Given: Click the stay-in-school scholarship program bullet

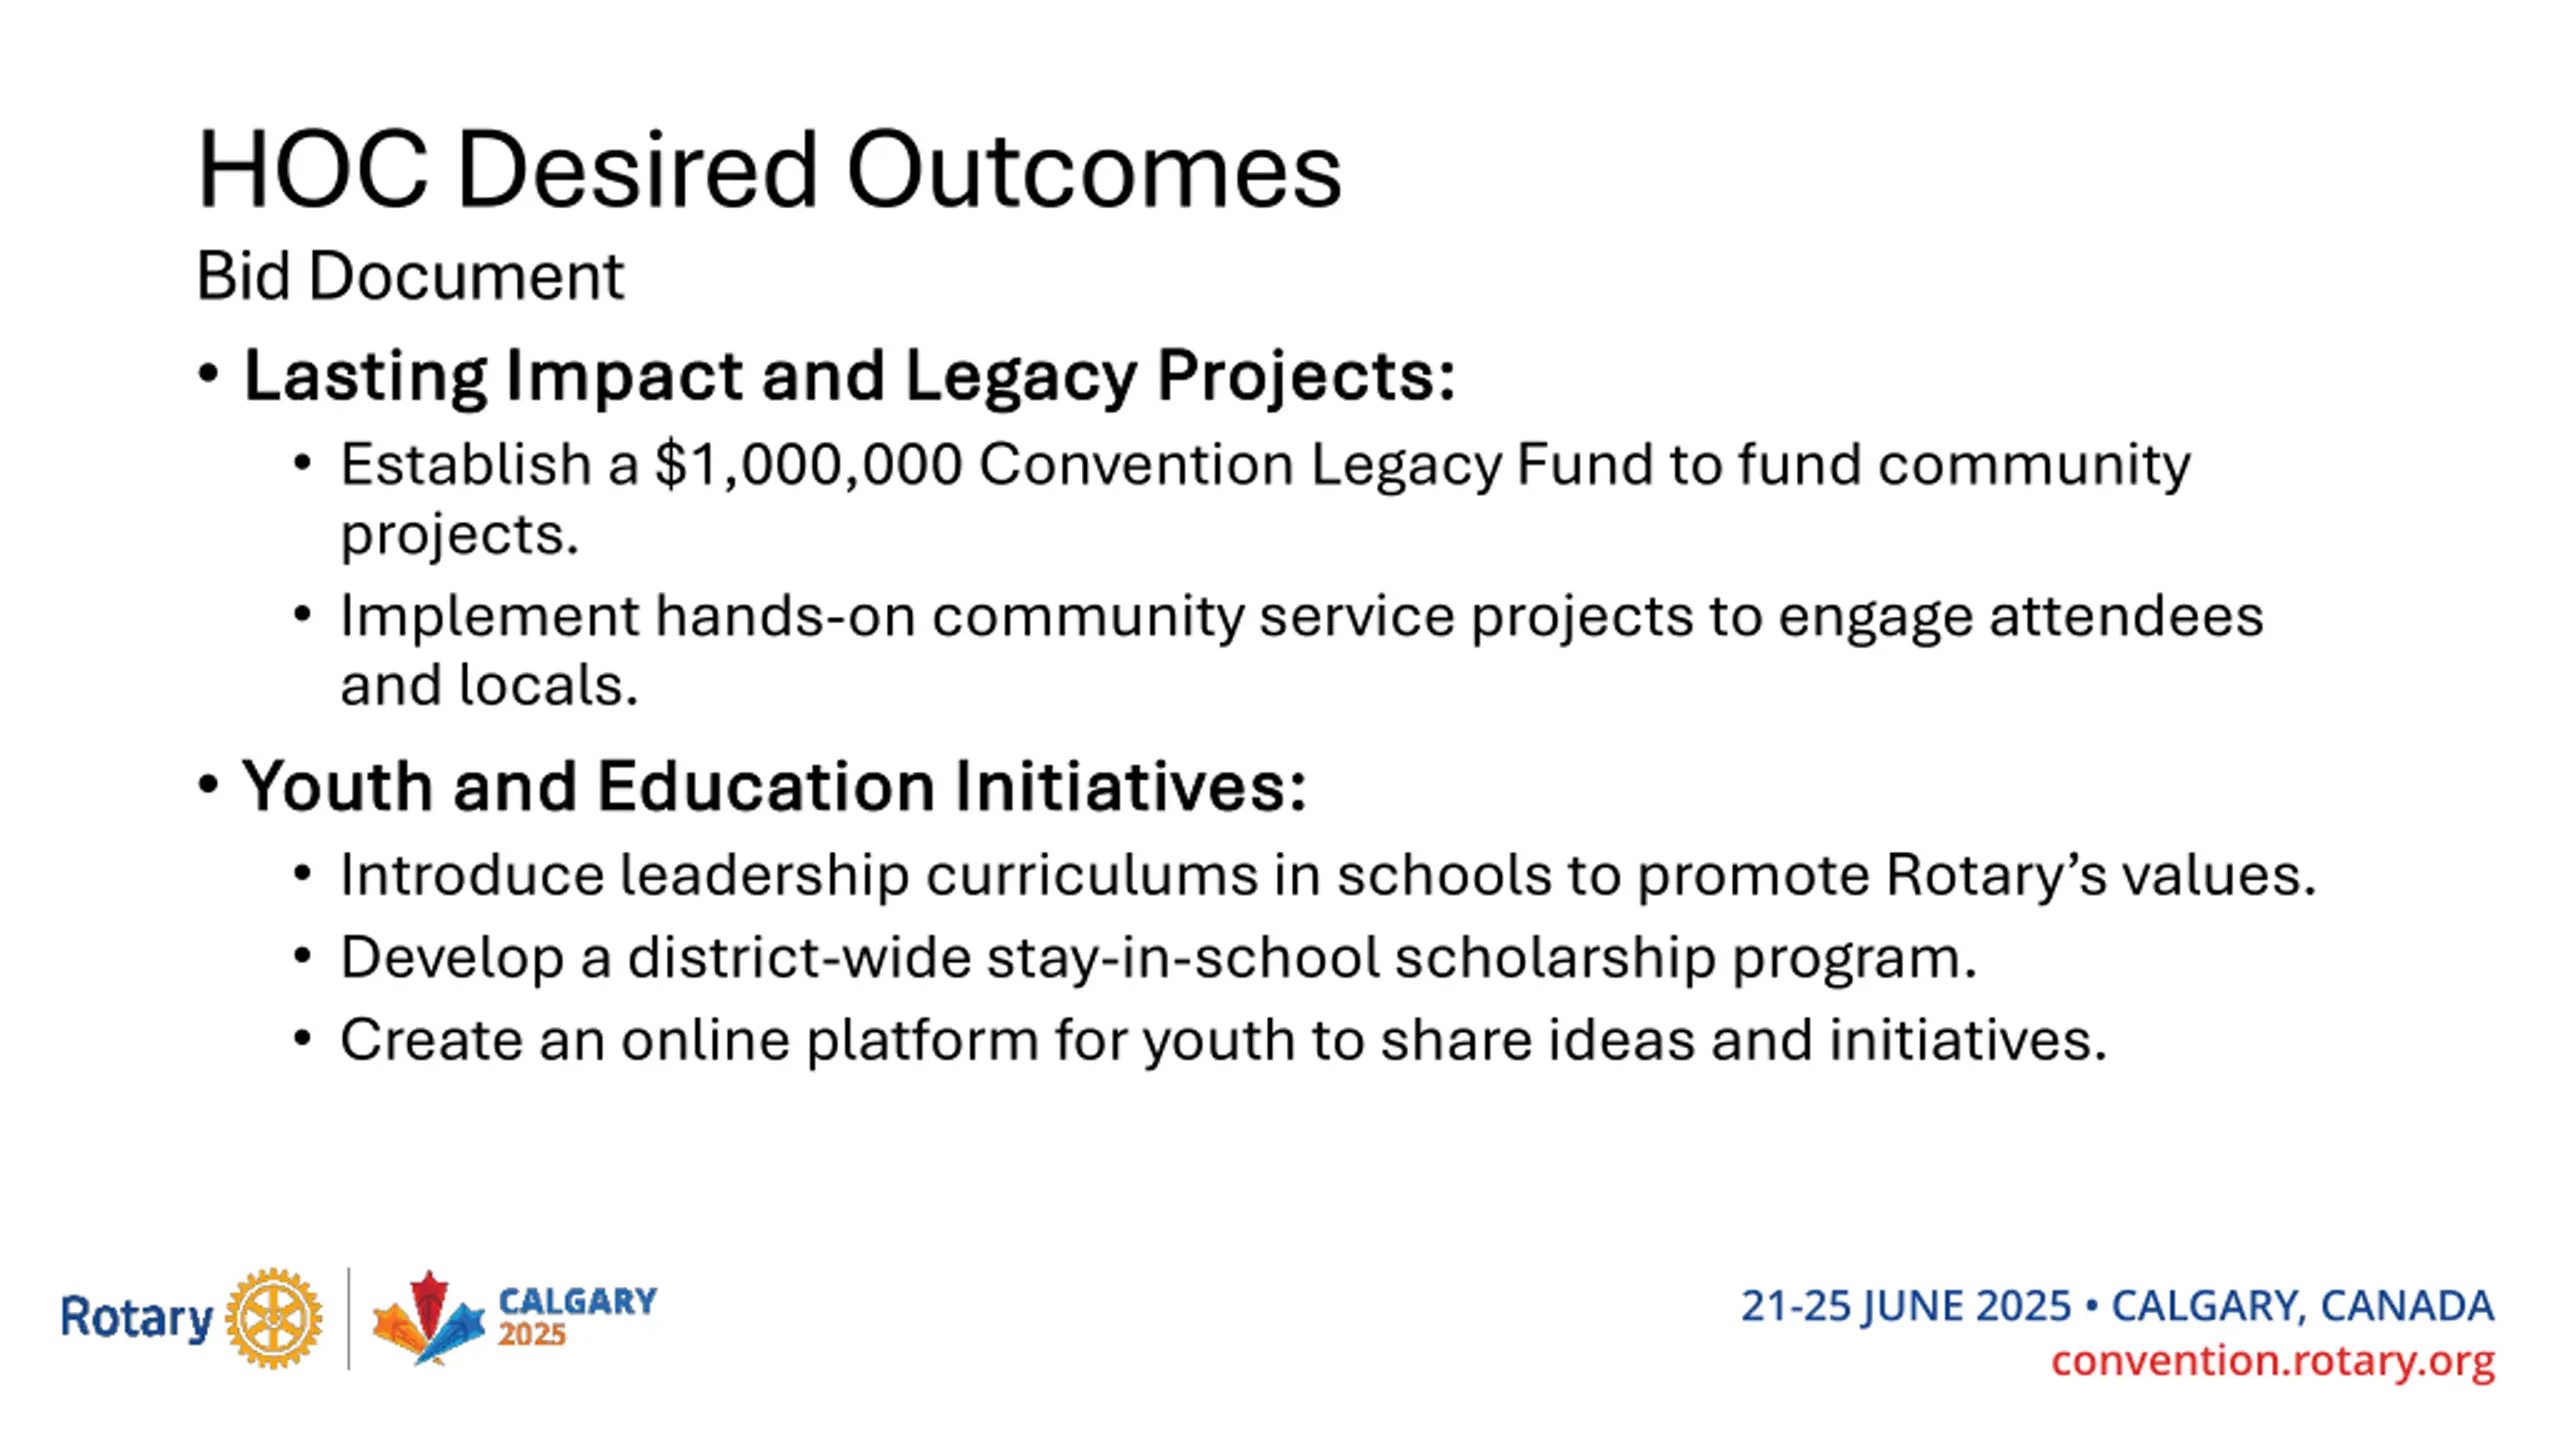Looking at the screenshot, I should pyautogui.click(x=1158, y=958).
